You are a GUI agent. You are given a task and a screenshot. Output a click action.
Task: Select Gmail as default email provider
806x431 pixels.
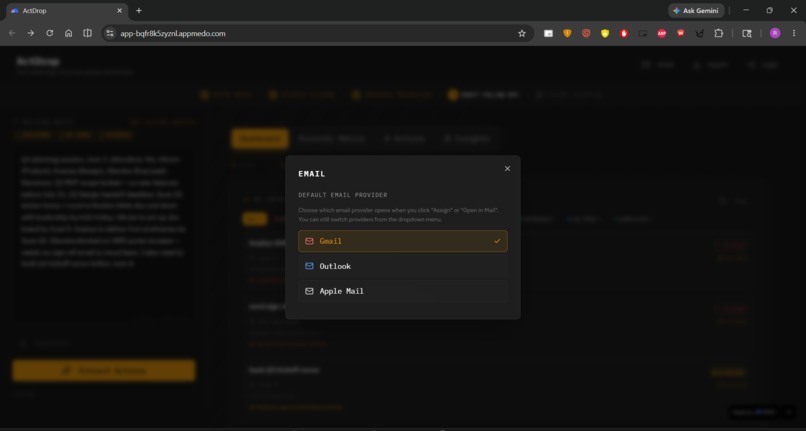(402, 241)
